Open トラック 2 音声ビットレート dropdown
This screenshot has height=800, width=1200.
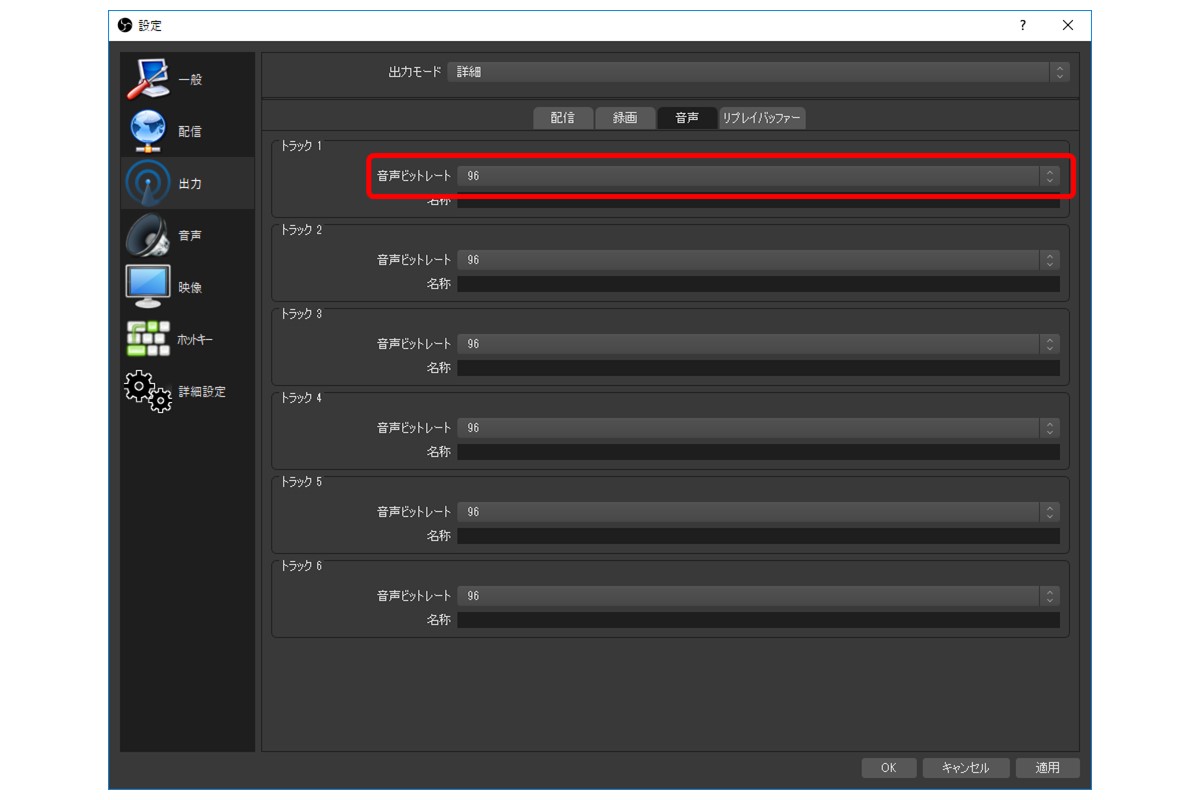[758, 260]
